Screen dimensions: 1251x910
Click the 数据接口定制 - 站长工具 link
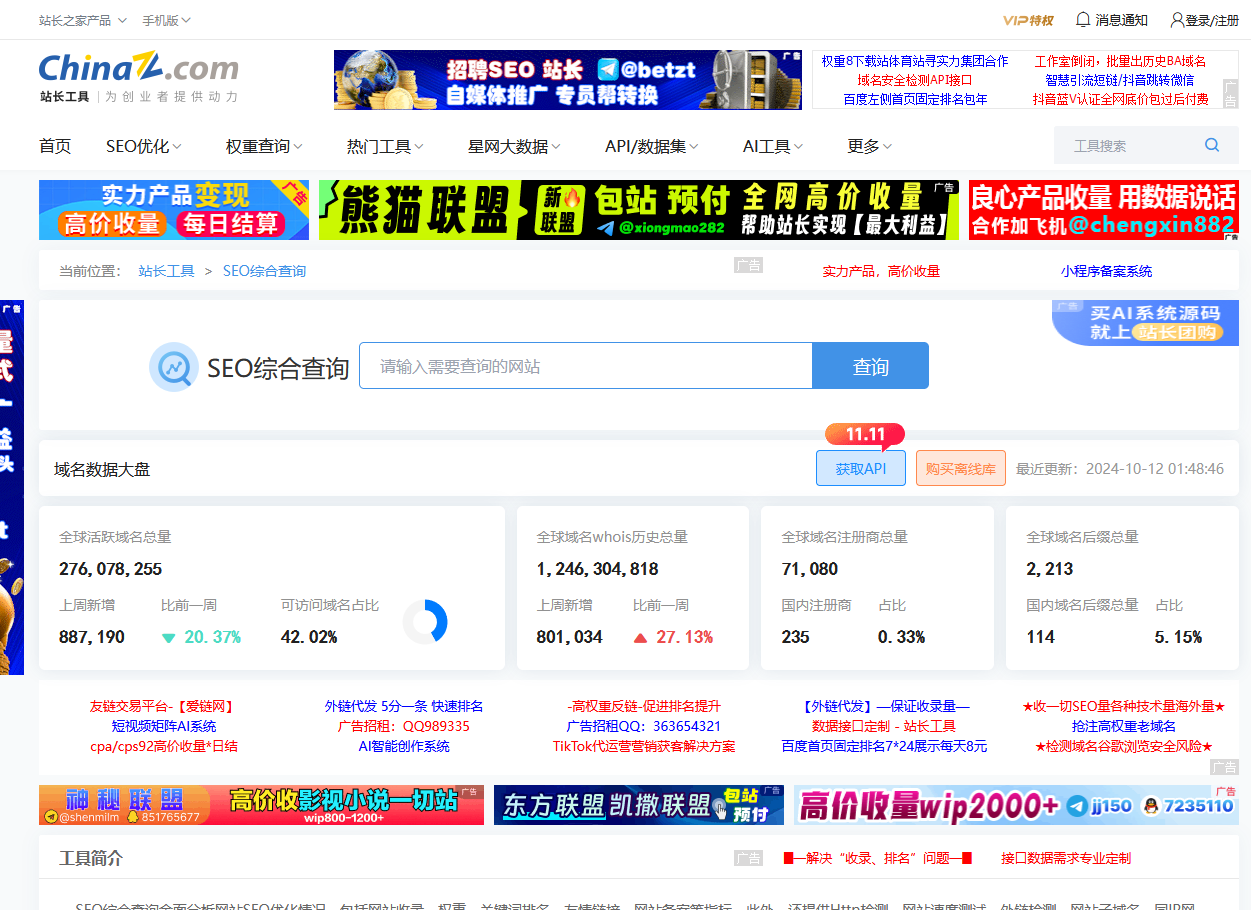884,726
